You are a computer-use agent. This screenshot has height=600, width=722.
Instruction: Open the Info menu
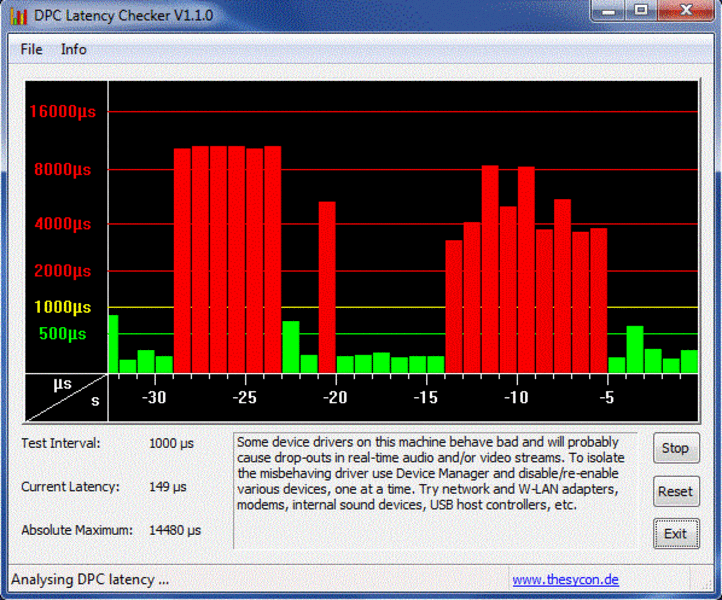tap(74, 49)
